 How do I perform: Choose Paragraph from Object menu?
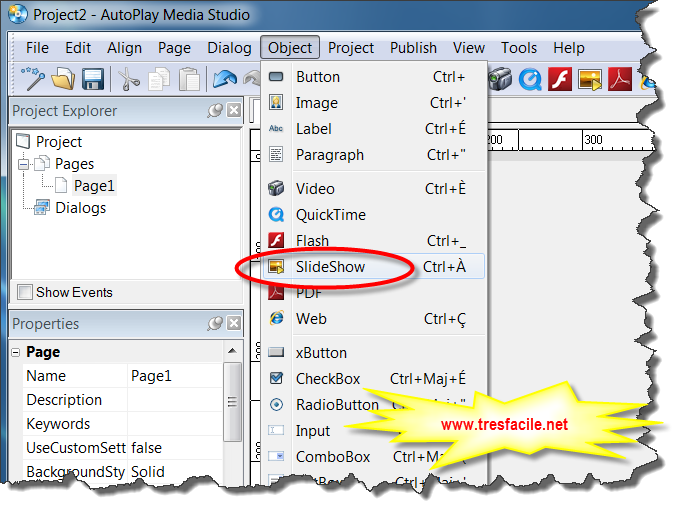[374, 155]
